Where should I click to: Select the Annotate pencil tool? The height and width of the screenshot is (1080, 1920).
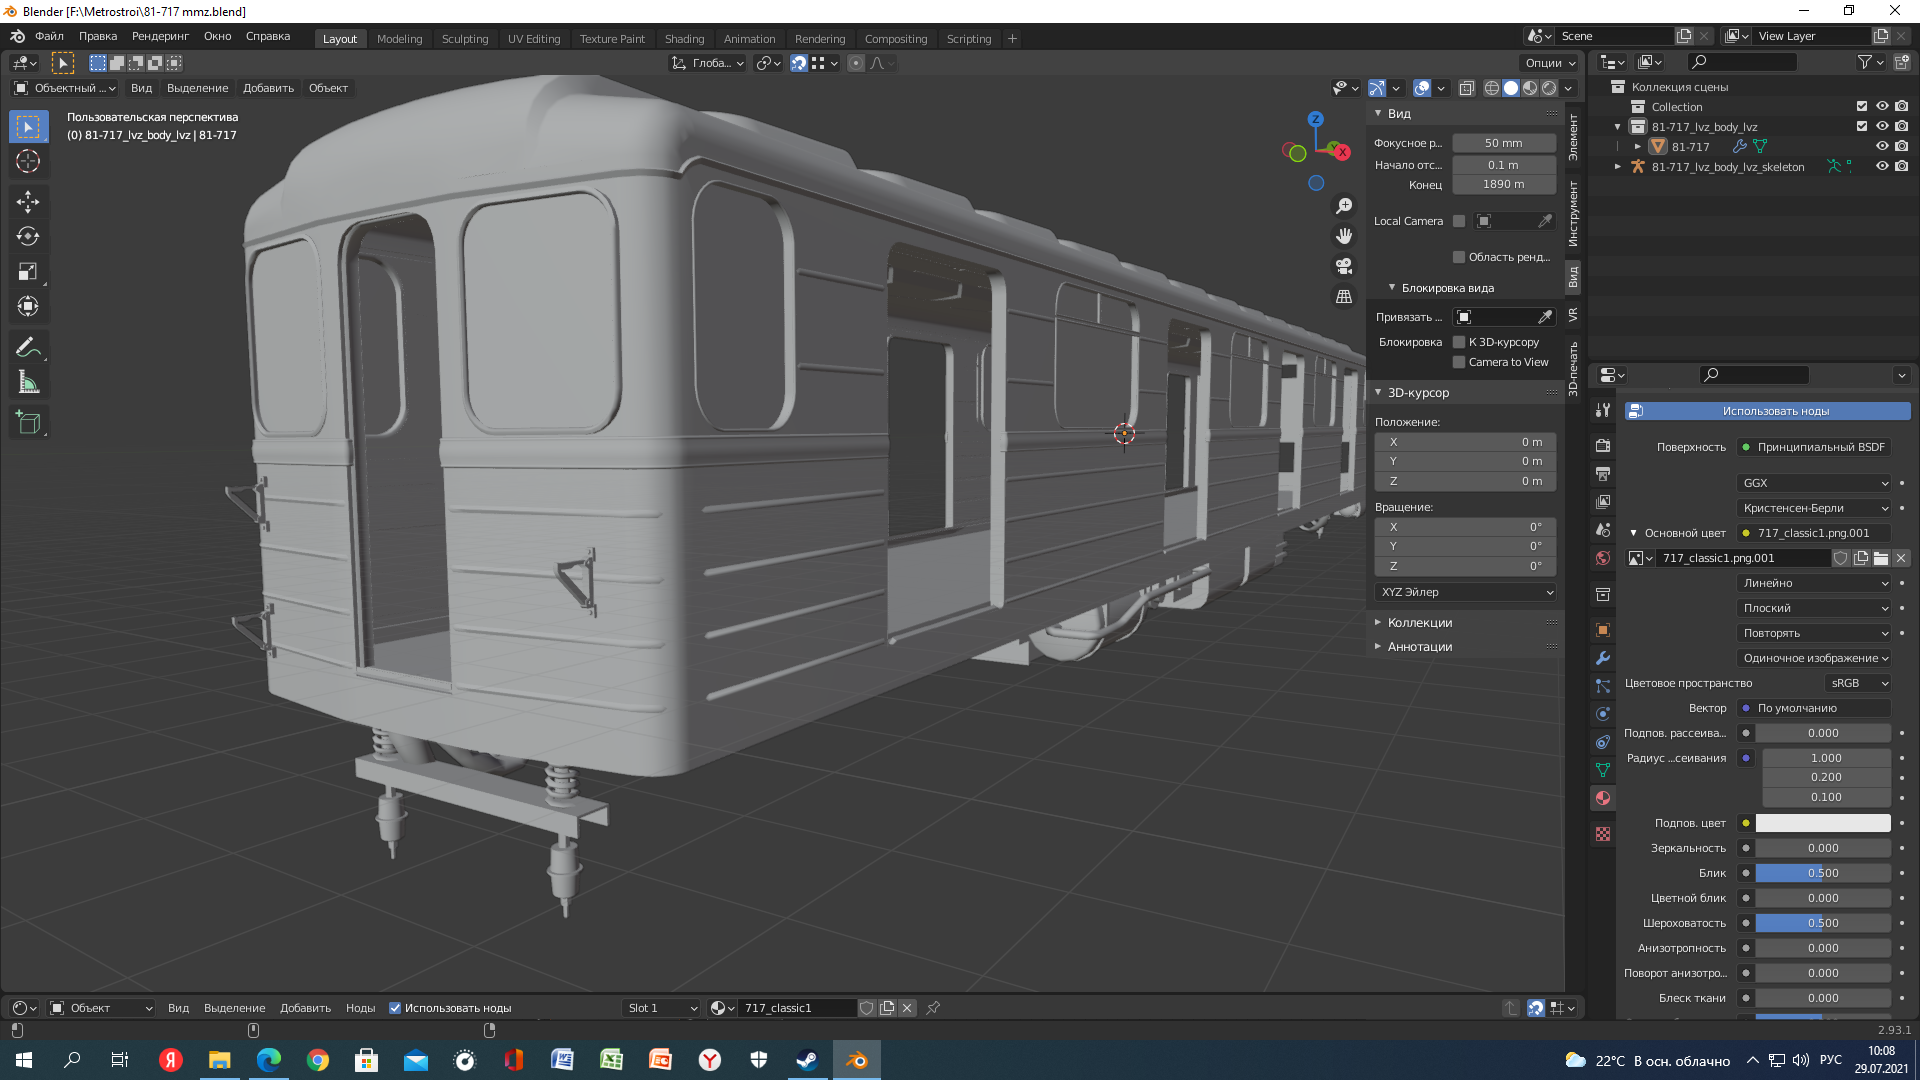(28, 348)
